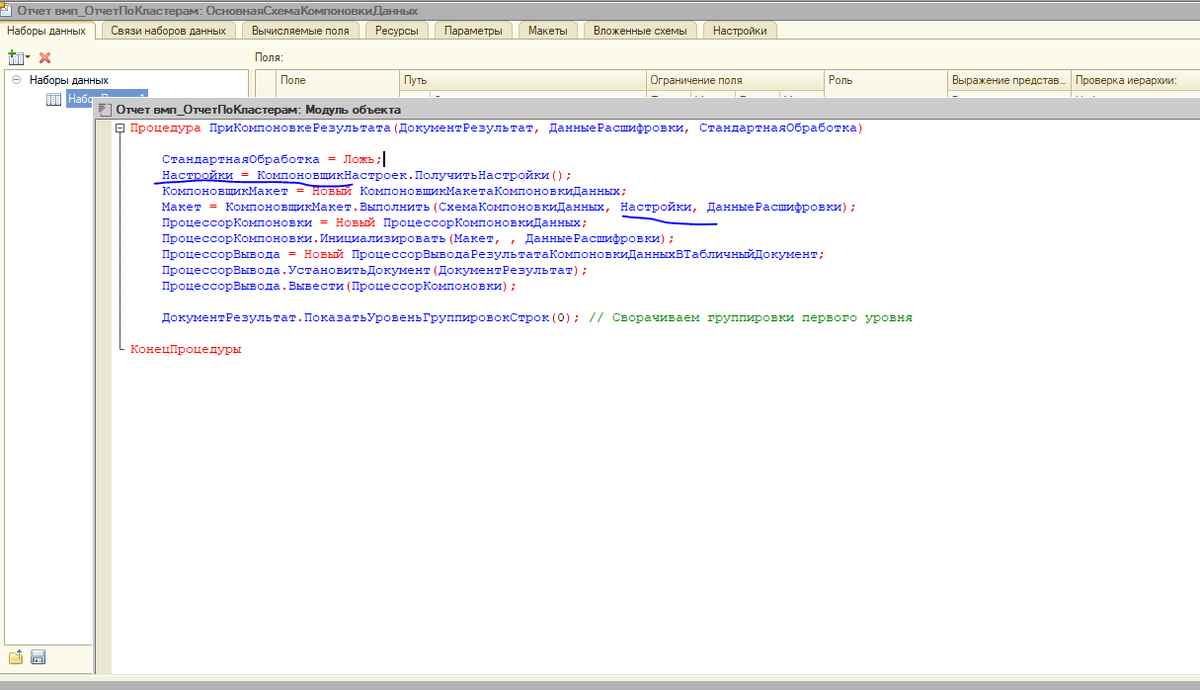This screenshot has height=690, width=1200.
Task: Click the 'Наборы данных' tree root label
Action: point(69,80)
